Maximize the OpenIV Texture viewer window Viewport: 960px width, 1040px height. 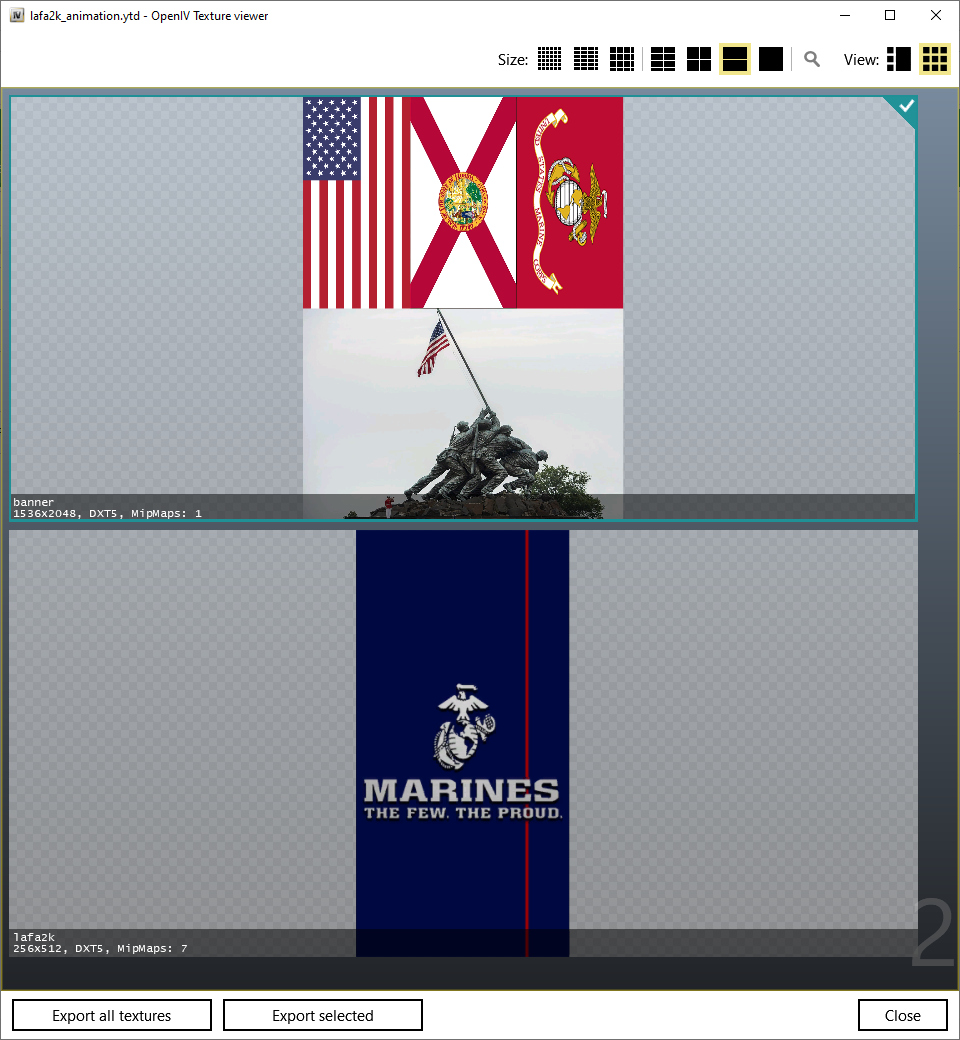890,15
